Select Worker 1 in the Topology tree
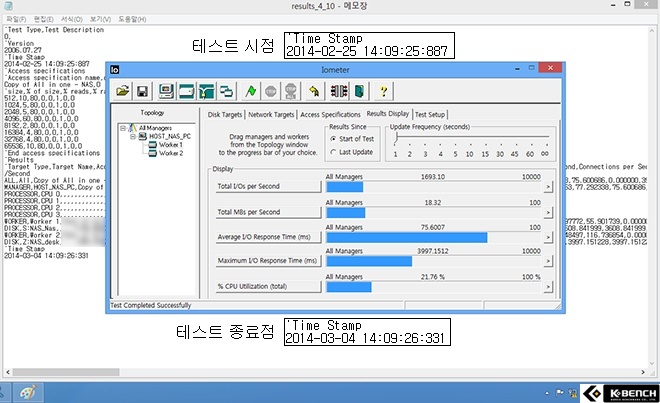Screen dimensions: 660x403 [x=170, y=144]
